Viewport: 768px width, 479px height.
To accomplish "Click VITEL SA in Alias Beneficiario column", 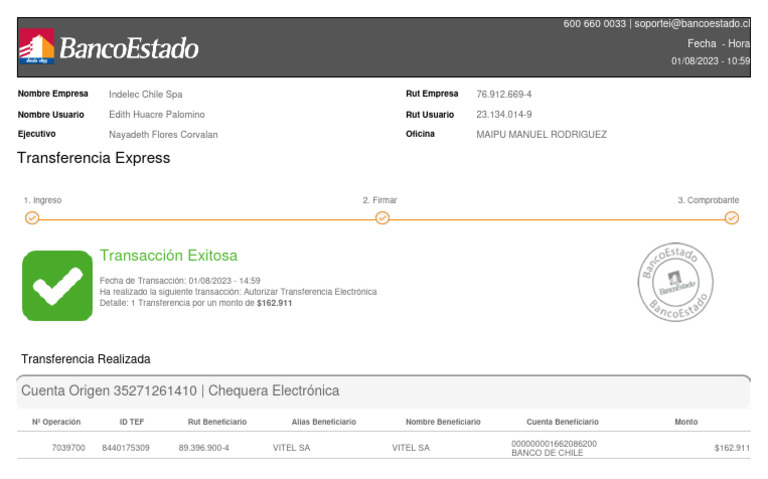I will click(291, 448).
